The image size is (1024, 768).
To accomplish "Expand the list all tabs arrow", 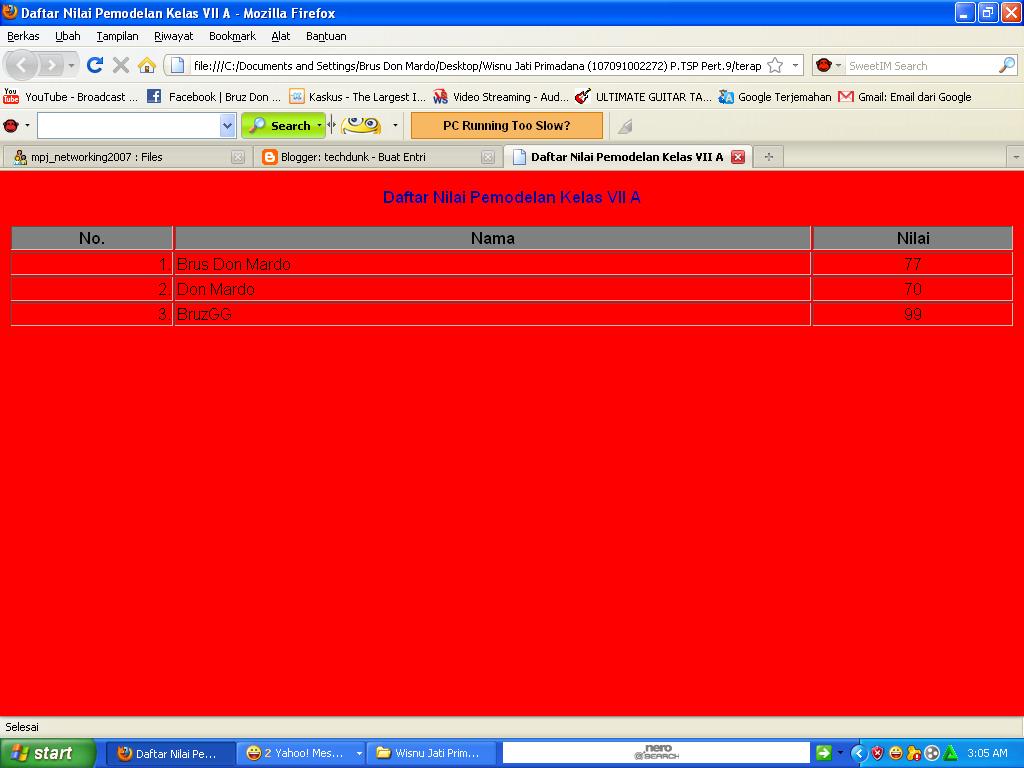I will pyautogui.click(x=1016, y=157).
